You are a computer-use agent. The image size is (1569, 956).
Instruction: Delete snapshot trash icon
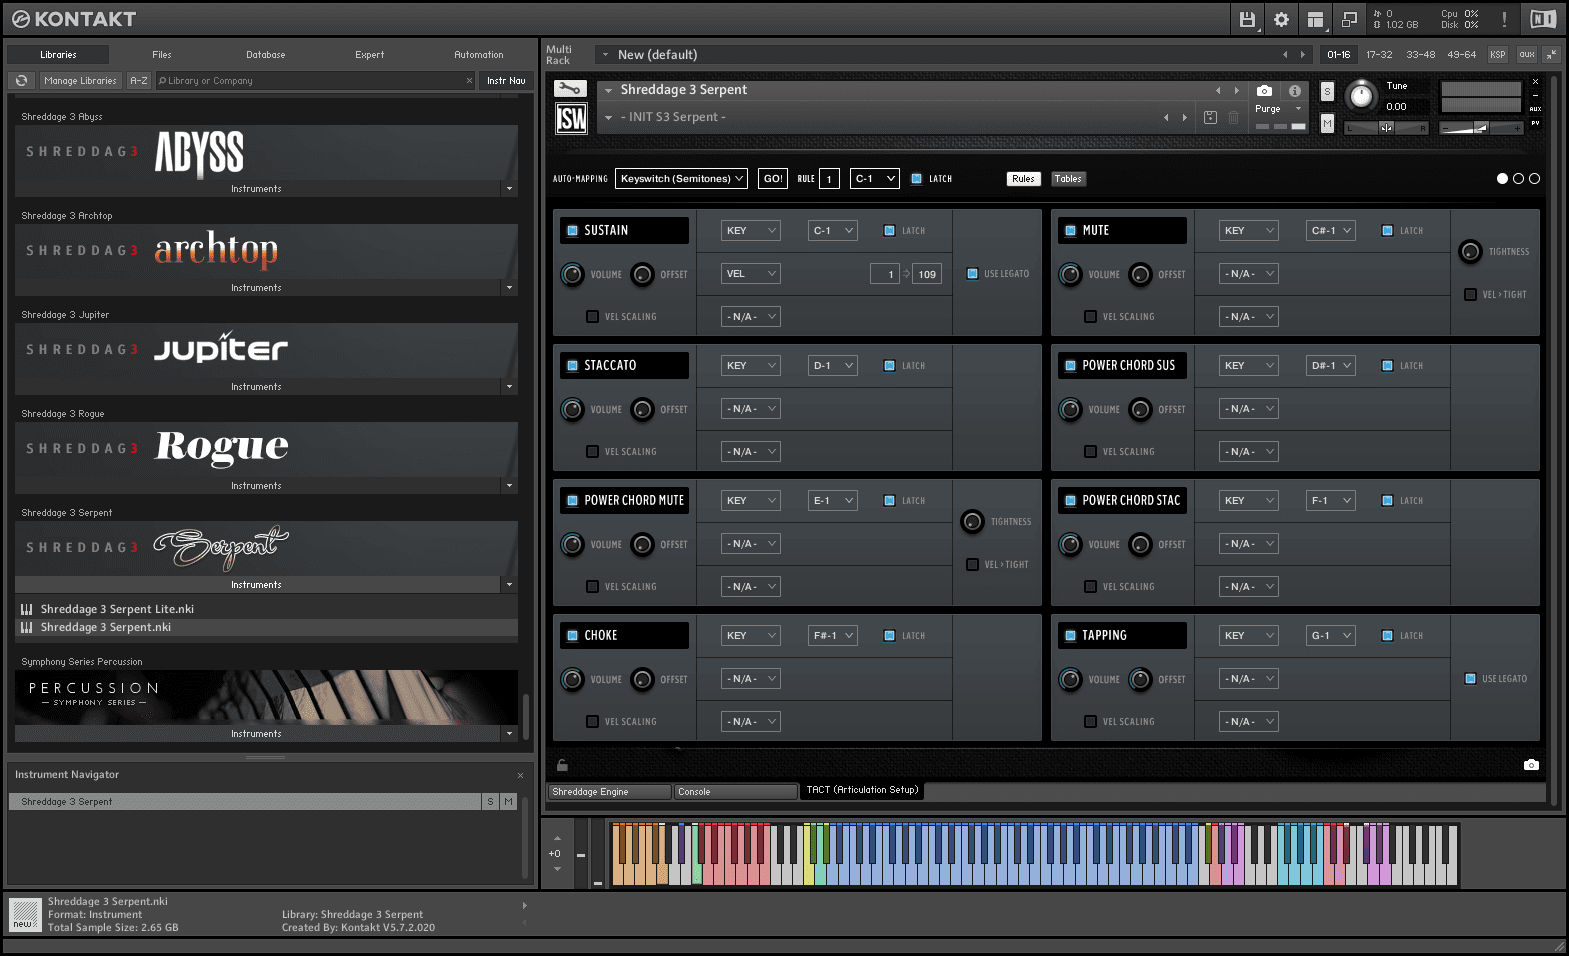pos(1234,117)
